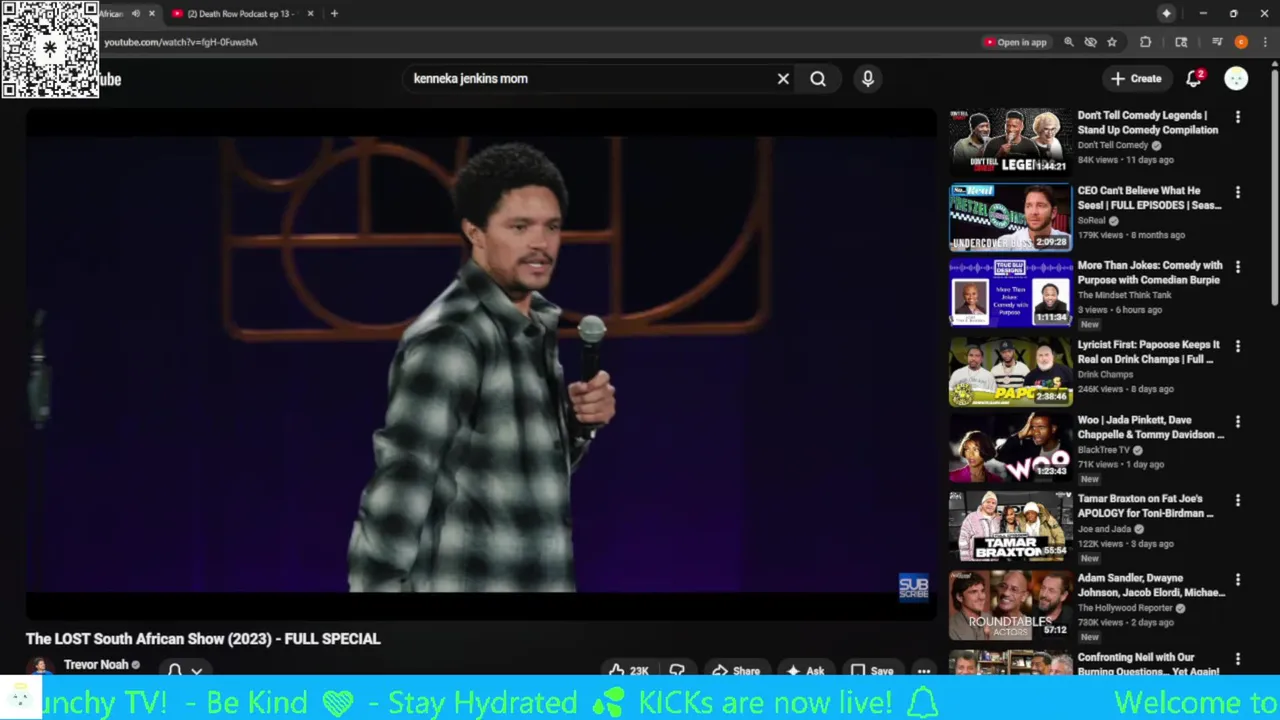The height and width of the screenshot is (720, 1280).
Task: Open the subscription bell notification dropdown
Action: click(185, 670)
